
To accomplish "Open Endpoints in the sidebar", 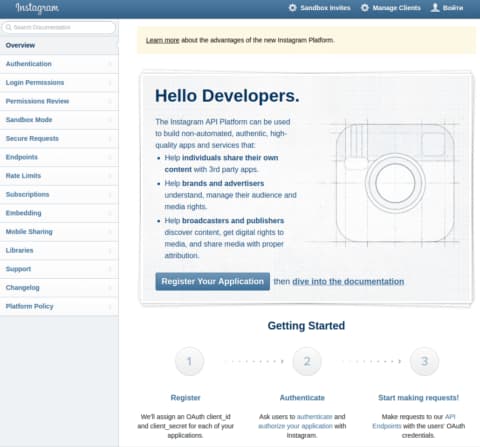I will click(x=59, y=157).
